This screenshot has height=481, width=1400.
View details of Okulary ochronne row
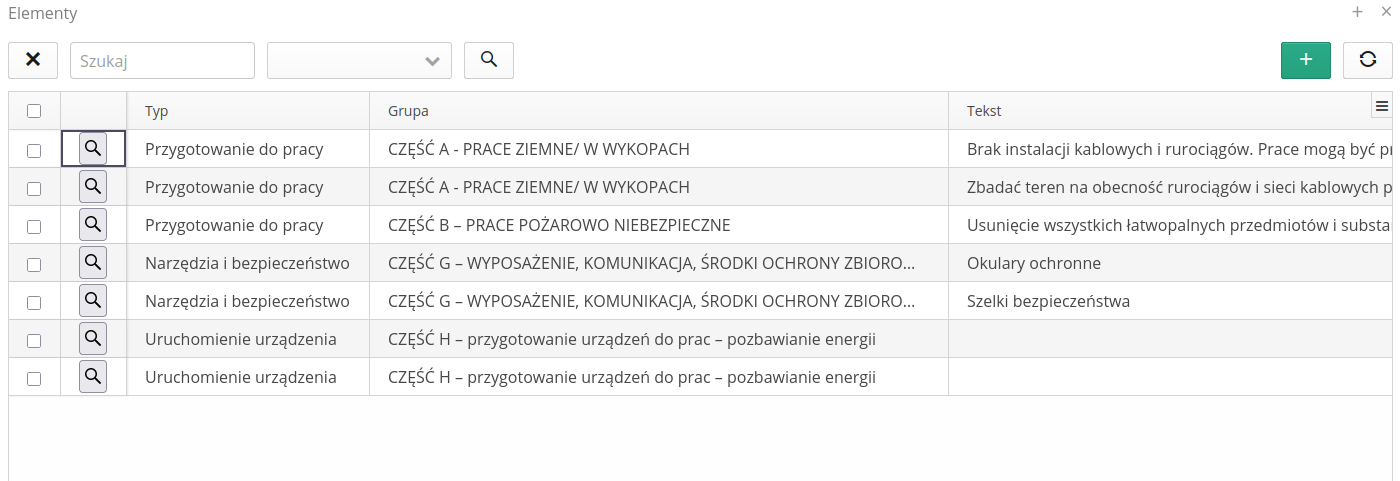pyautogui.click(x=93, y=263)
